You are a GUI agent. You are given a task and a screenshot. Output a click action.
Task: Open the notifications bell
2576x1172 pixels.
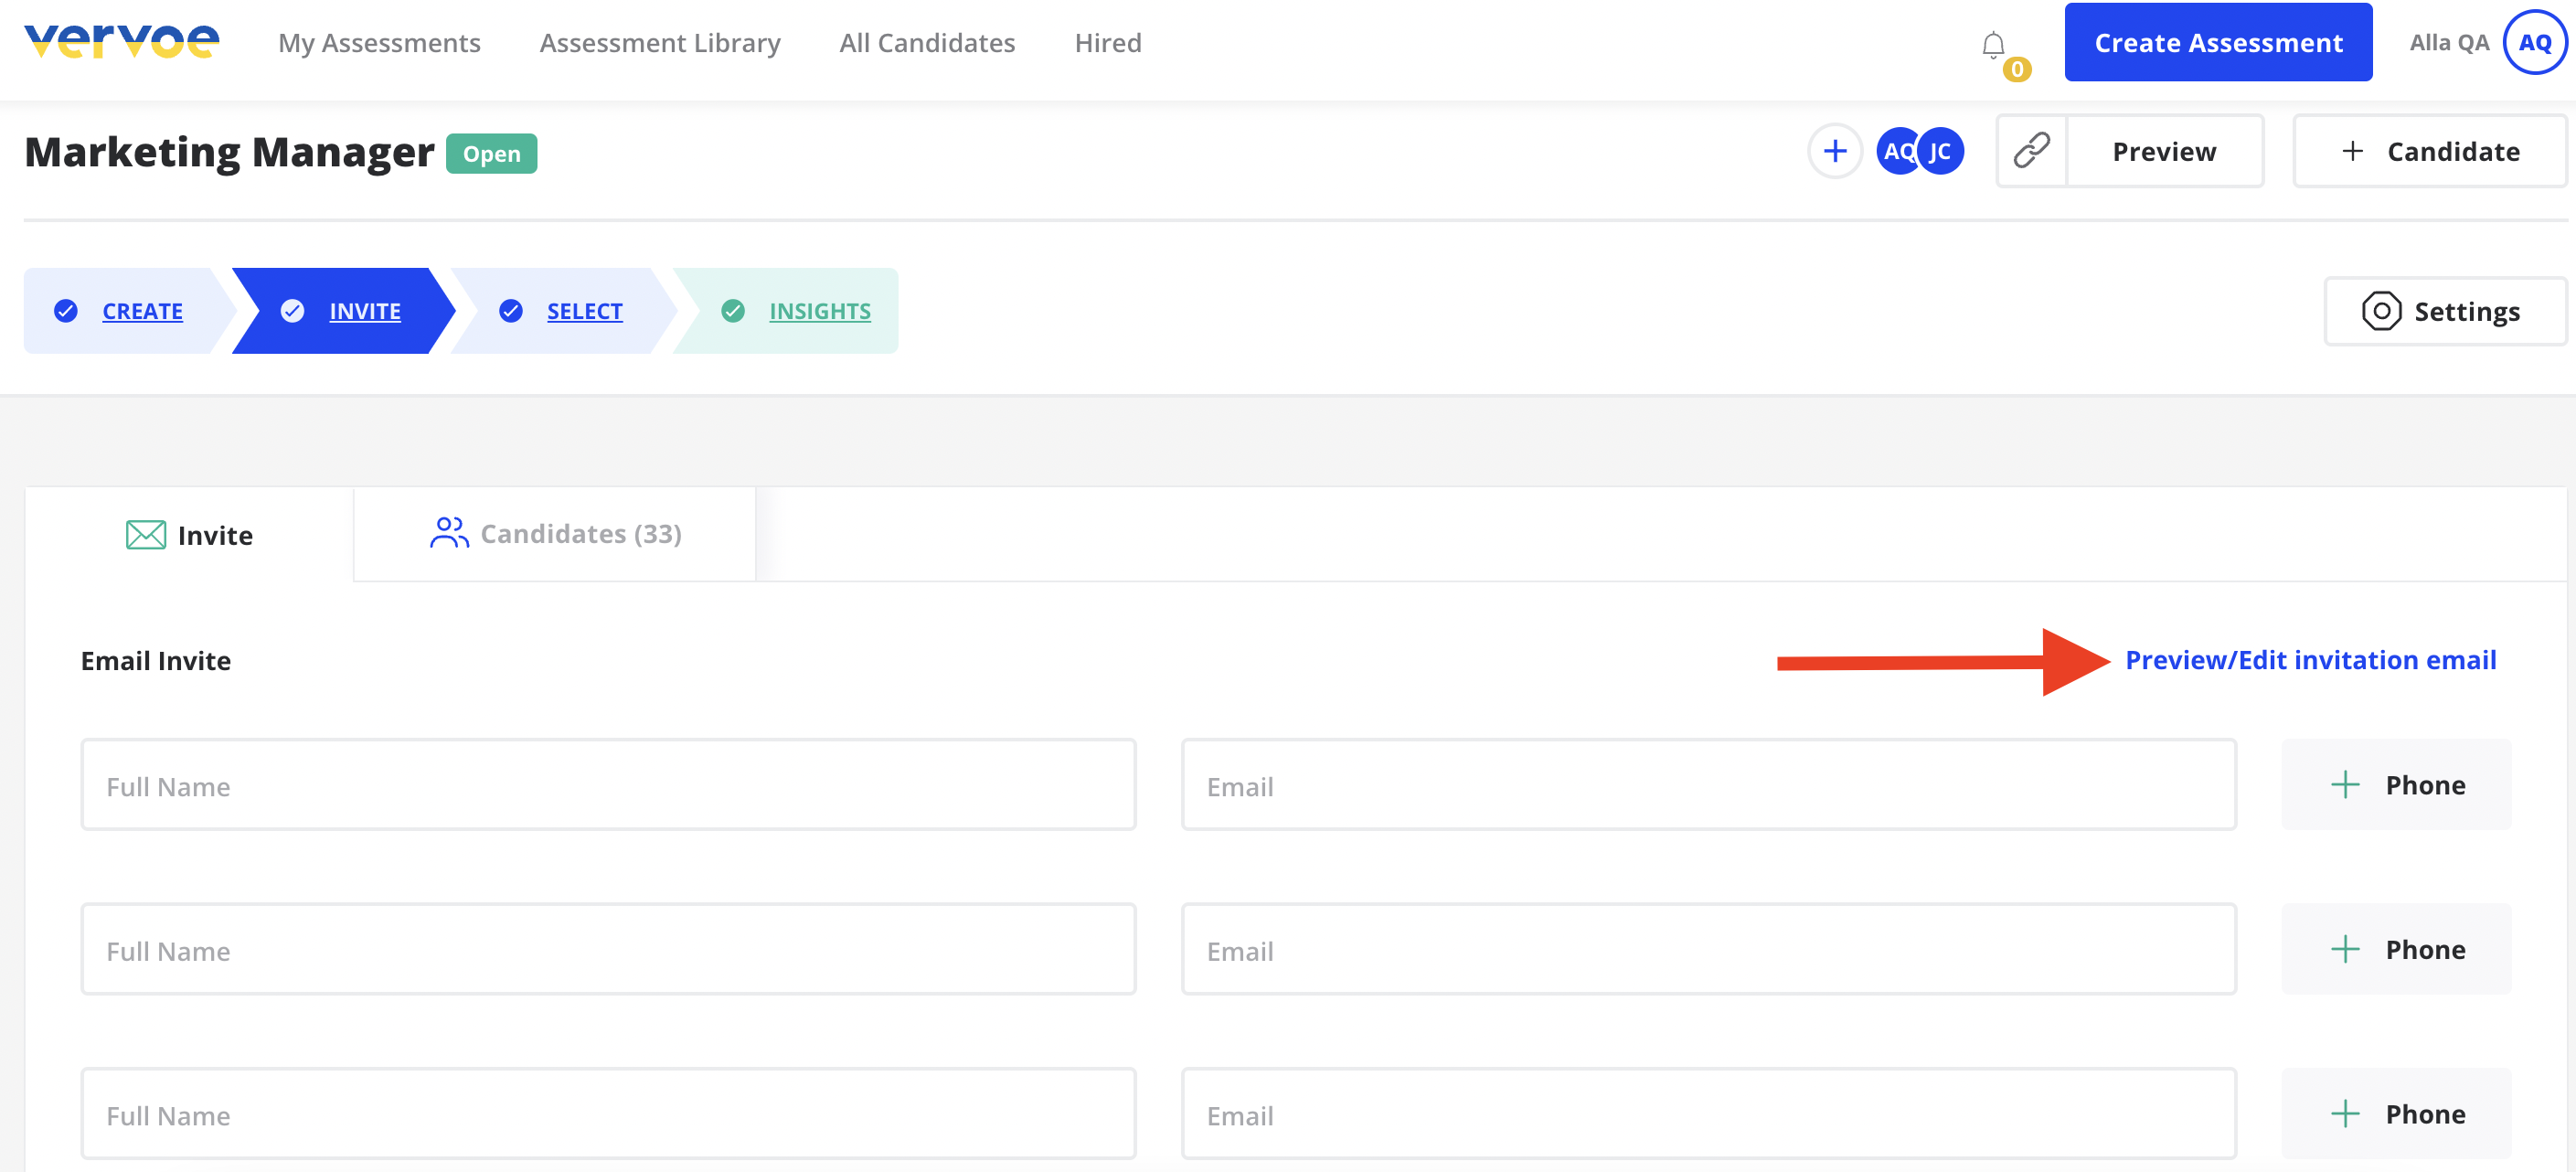click(1993, 45)
